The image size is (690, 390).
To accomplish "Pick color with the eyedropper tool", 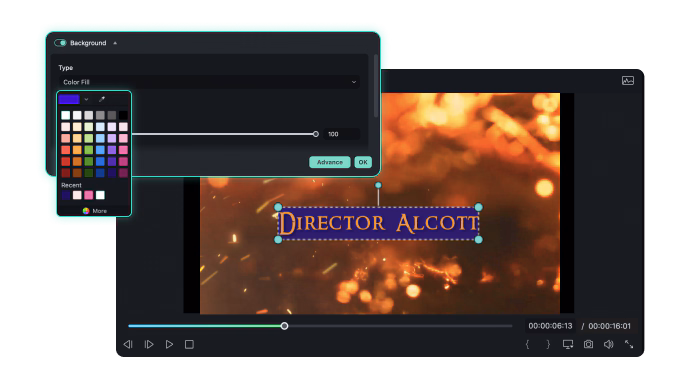I will [102, 99].
